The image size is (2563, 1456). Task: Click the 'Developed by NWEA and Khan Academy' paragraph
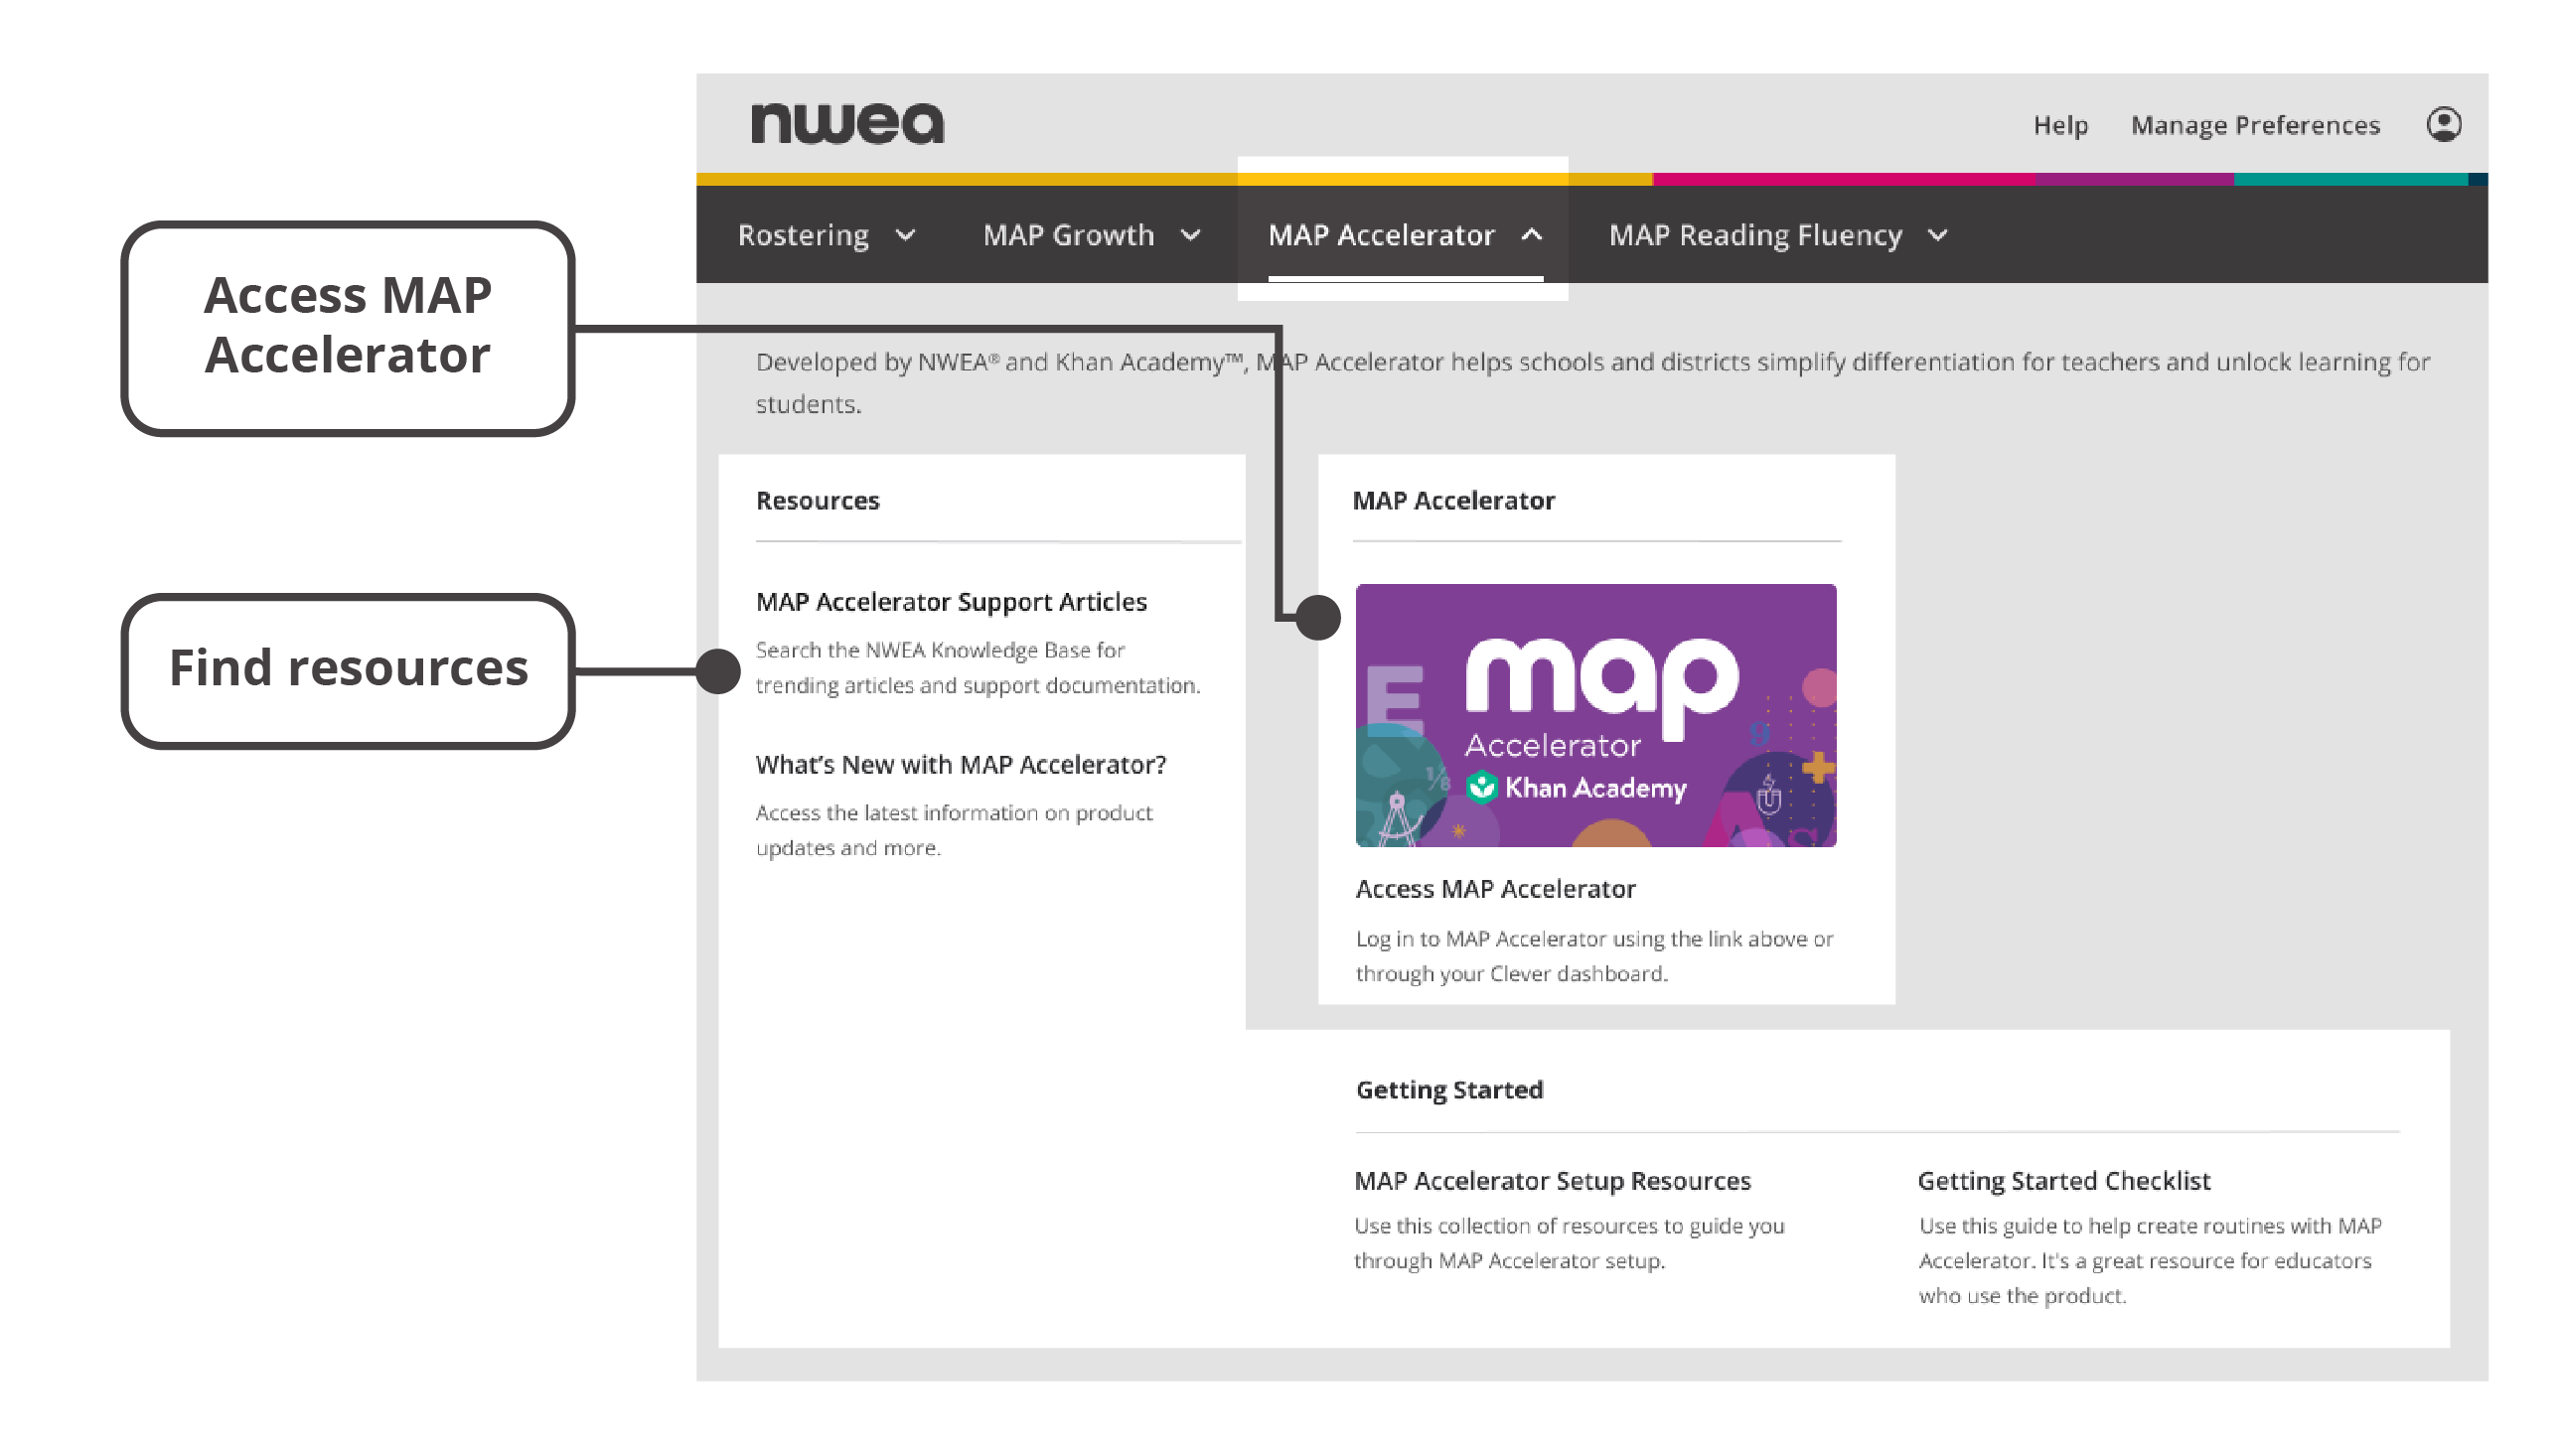pos(1592,383)
